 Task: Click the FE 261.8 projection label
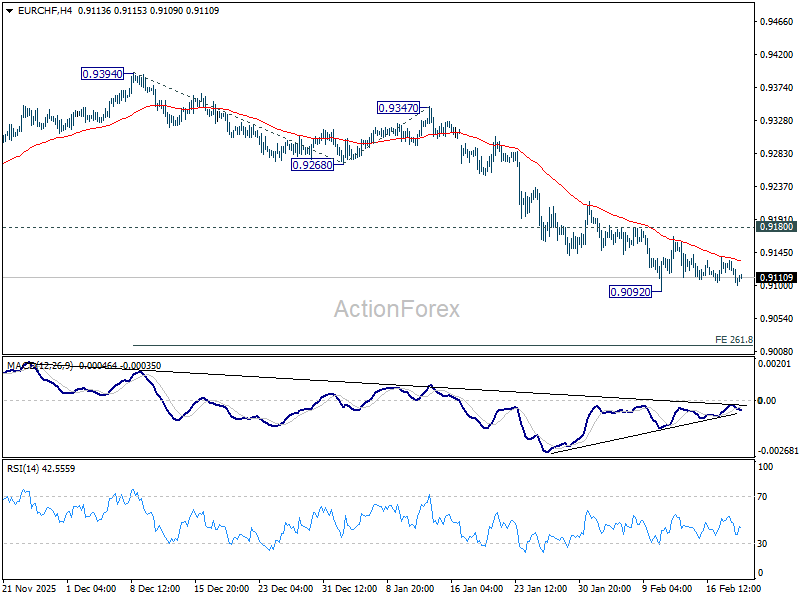click(734, 340)
